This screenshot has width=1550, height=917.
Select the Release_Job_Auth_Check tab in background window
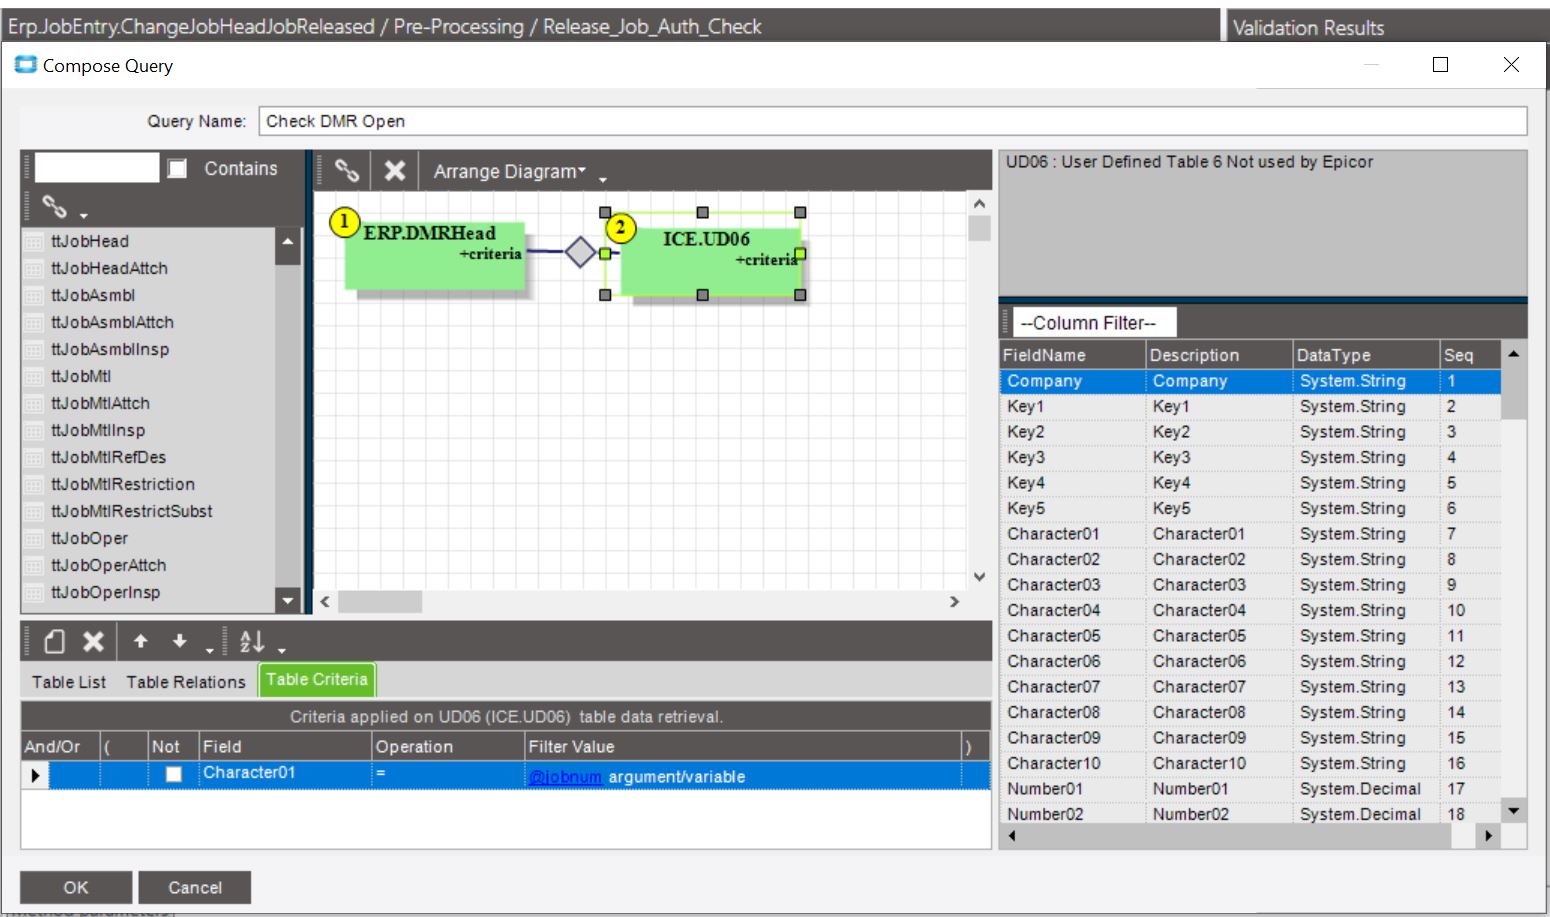tap(652, 27)
